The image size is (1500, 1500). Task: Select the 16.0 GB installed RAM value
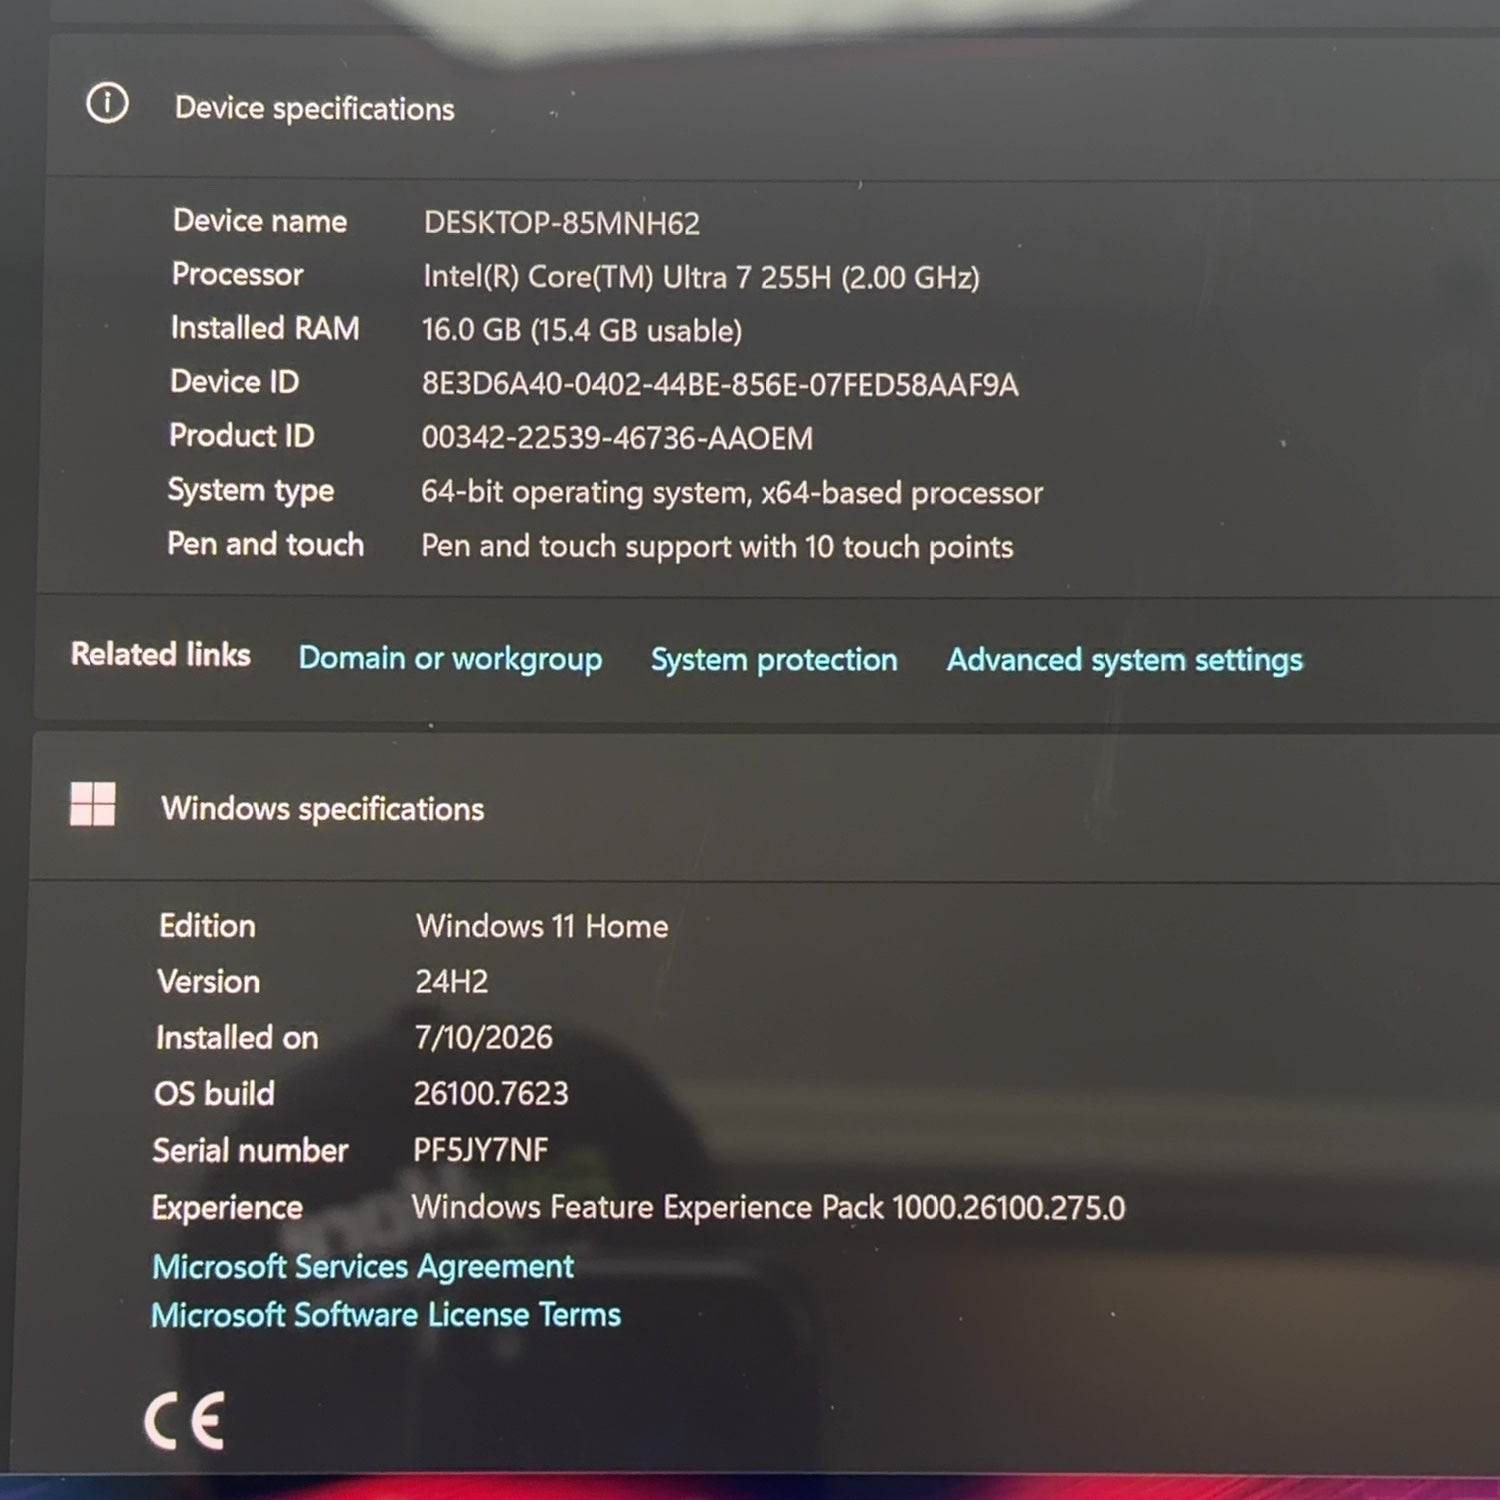pyautogui.click(x=582, y=330)
